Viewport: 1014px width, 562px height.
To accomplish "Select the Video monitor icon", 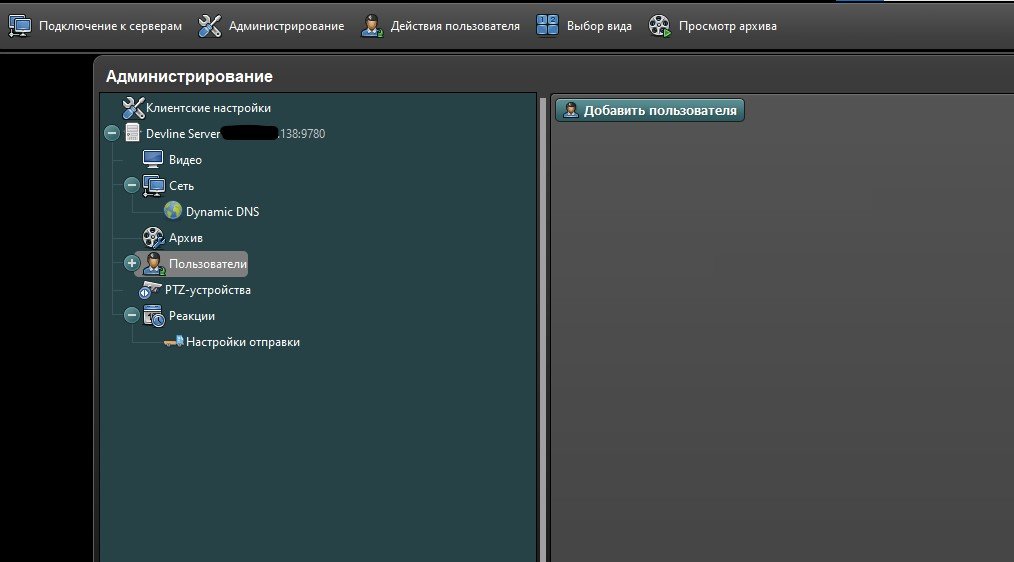I will coord(153,160).
